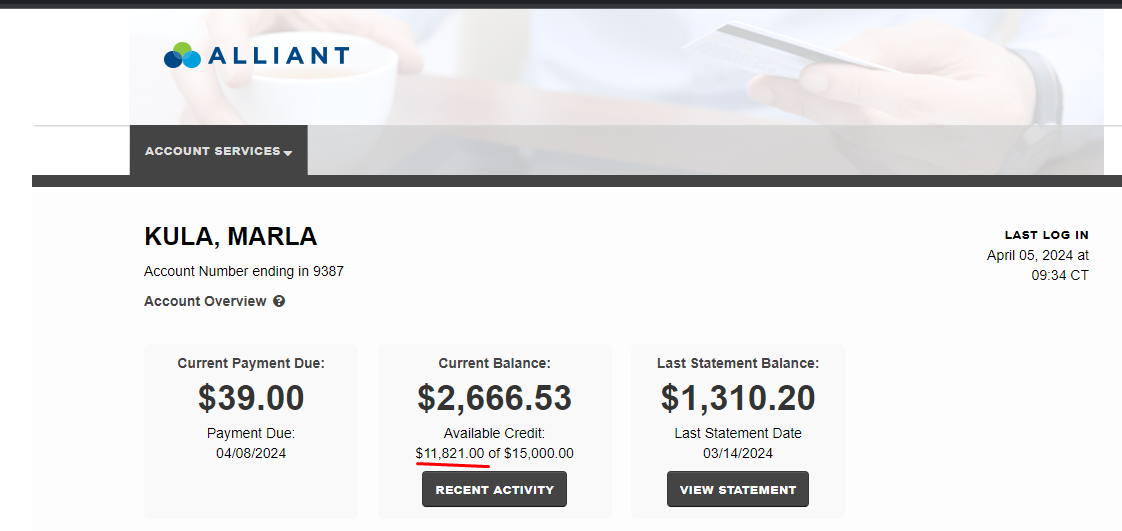This screenshot has height=531, width=1122.
Task: Click the $15,000.00 credit limit figure
Action: [539, 453]
